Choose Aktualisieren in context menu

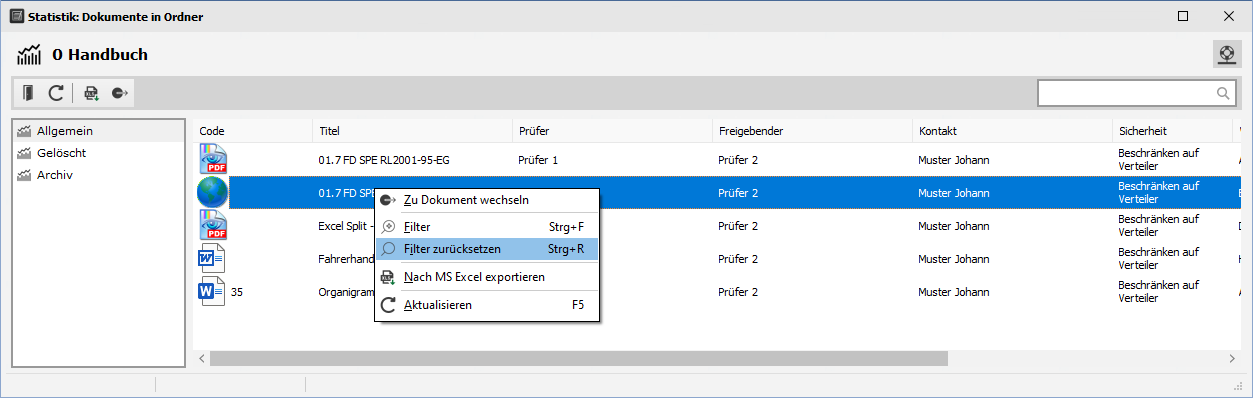click(487, 304)
